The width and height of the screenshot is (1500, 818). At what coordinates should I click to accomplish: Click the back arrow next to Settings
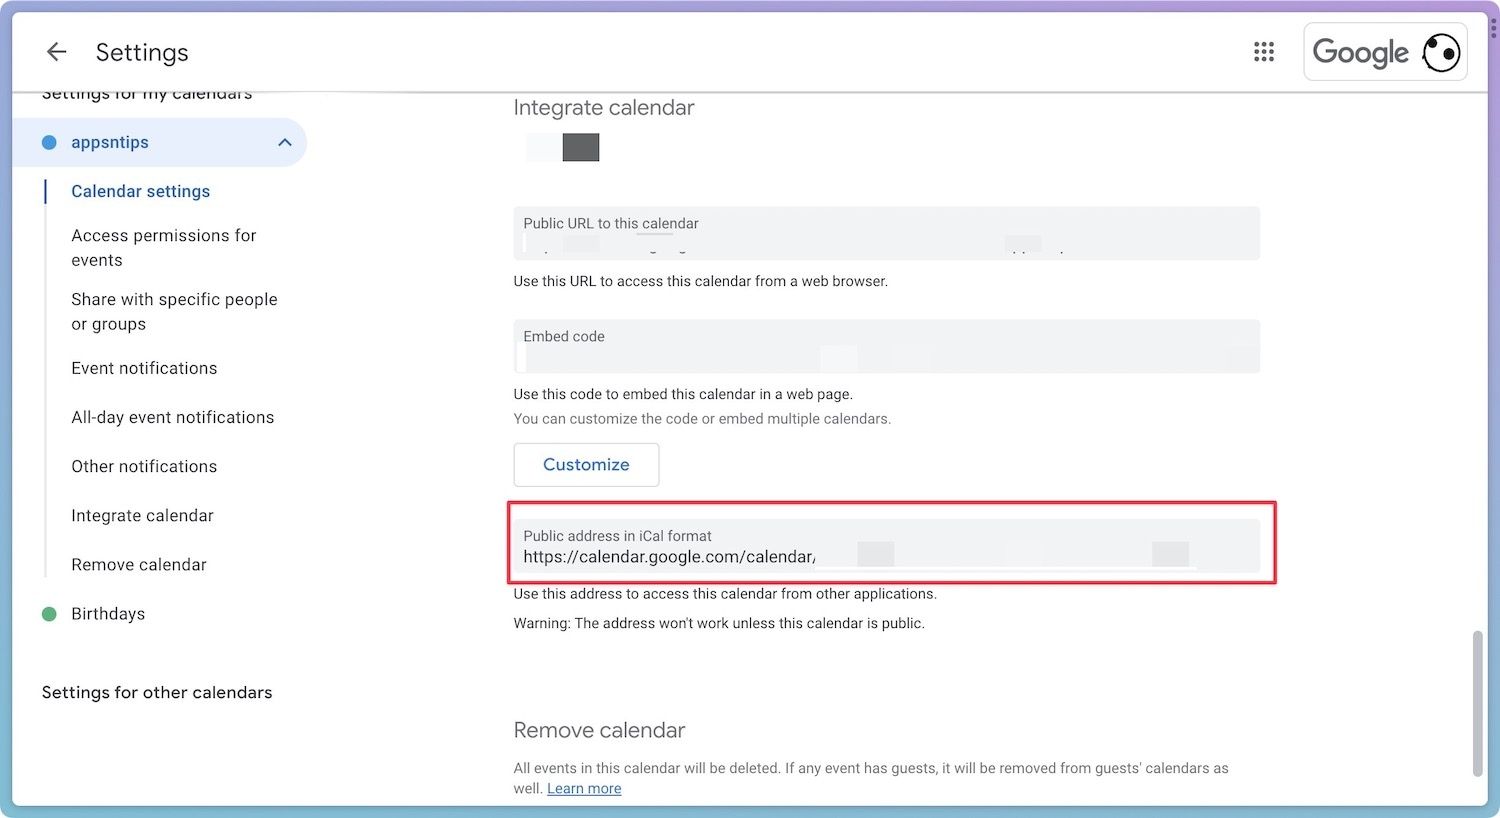point(56,52)
